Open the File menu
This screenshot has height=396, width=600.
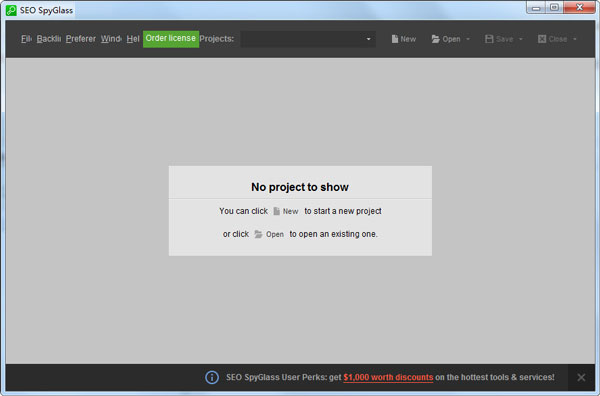tap(26, 39)
